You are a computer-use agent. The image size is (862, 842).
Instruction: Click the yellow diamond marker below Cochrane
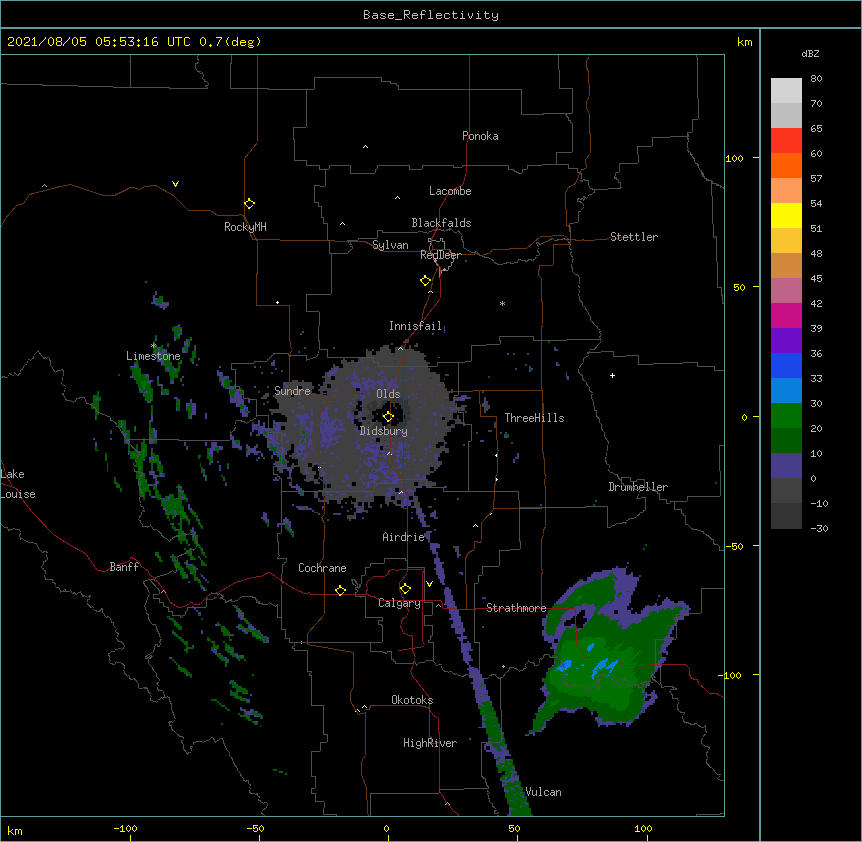click(x=340, y=590)
